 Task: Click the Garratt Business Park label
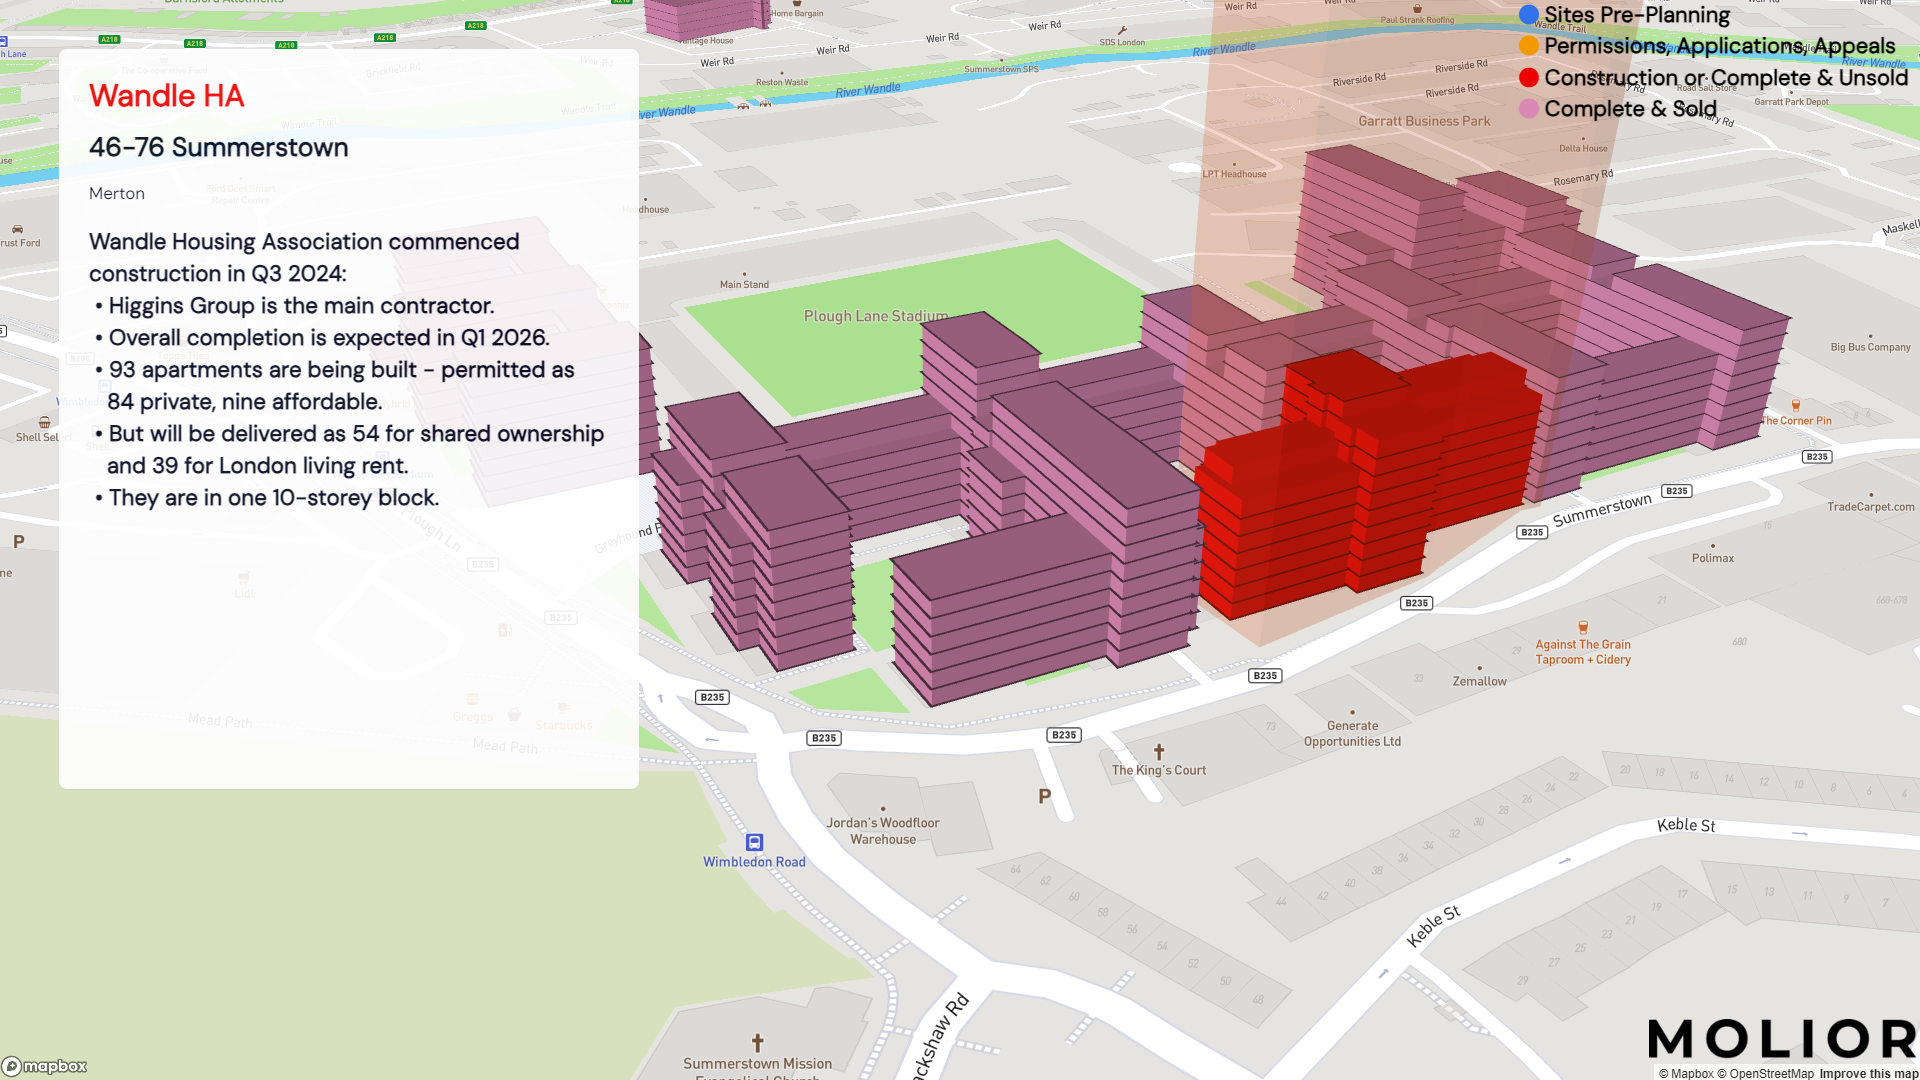(1424, 121)
